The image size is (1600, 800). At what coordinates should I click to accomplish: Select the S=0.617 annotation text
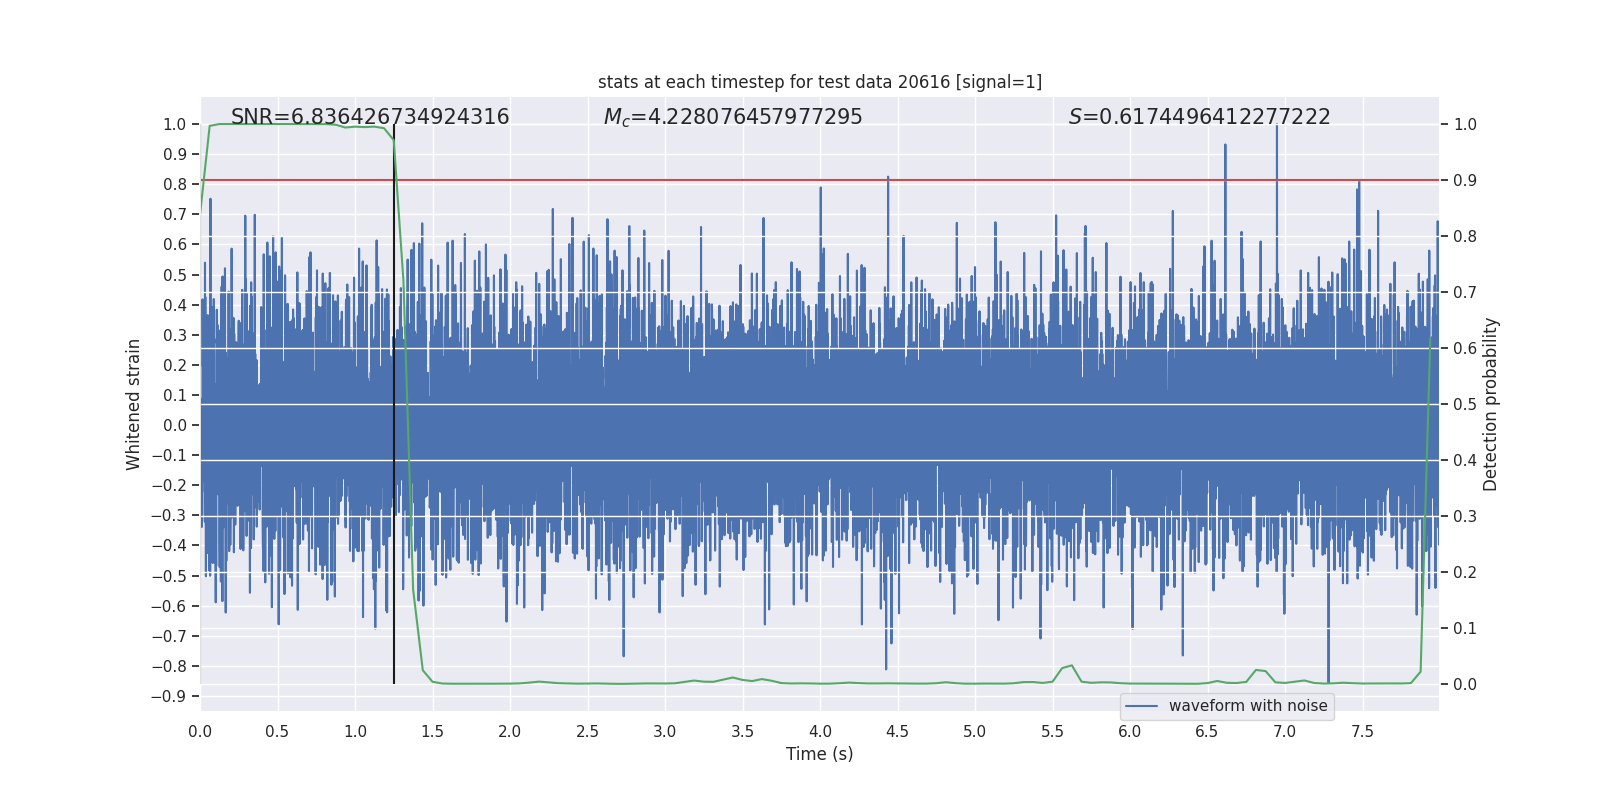coord(1199,117)
